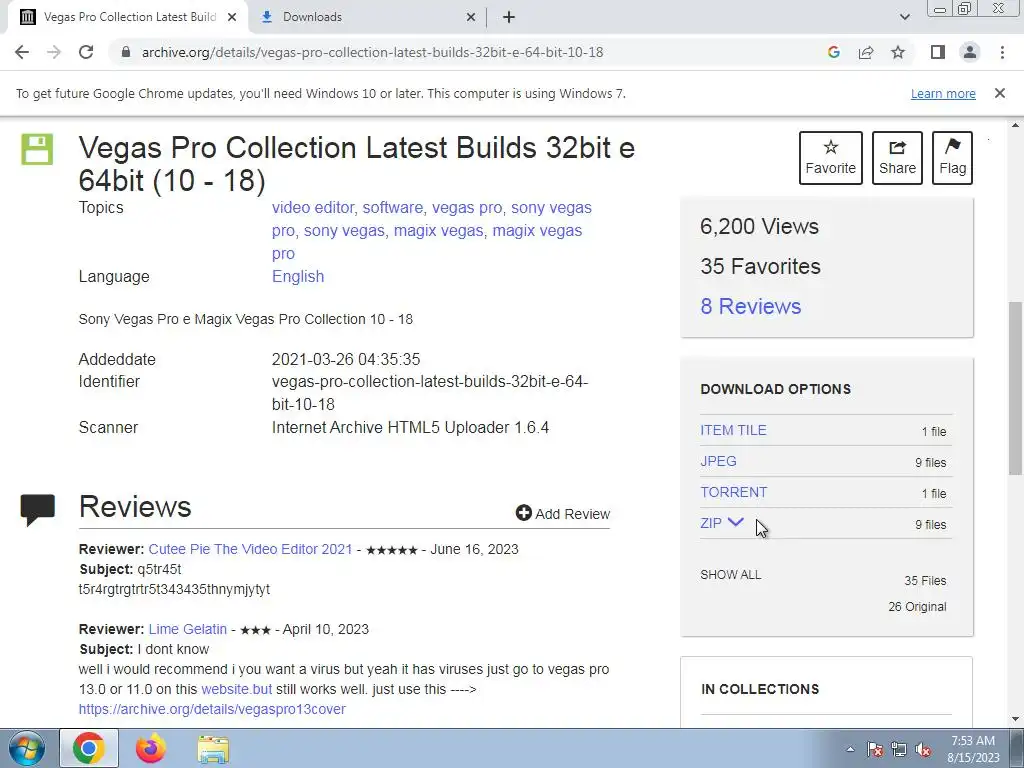This screenshot has width=1024, height=768.
Task: Click the Google icon in address bar
Action: (833, 52)
